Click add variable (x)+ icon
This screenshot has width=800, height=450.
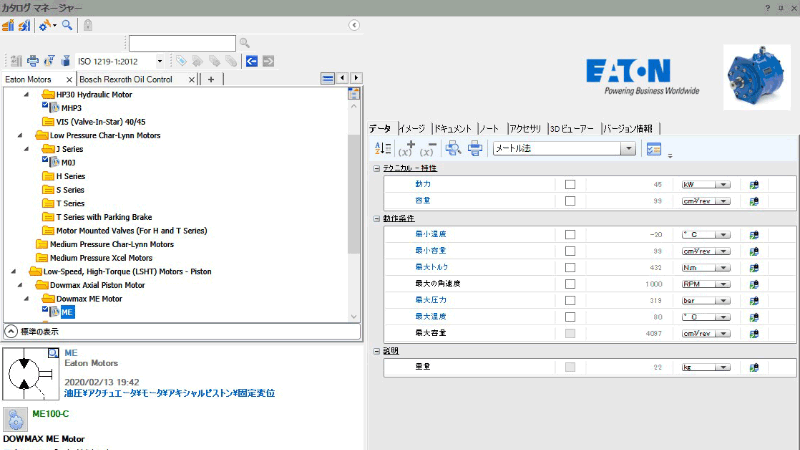pyautogui.click(x=407, y=148)
